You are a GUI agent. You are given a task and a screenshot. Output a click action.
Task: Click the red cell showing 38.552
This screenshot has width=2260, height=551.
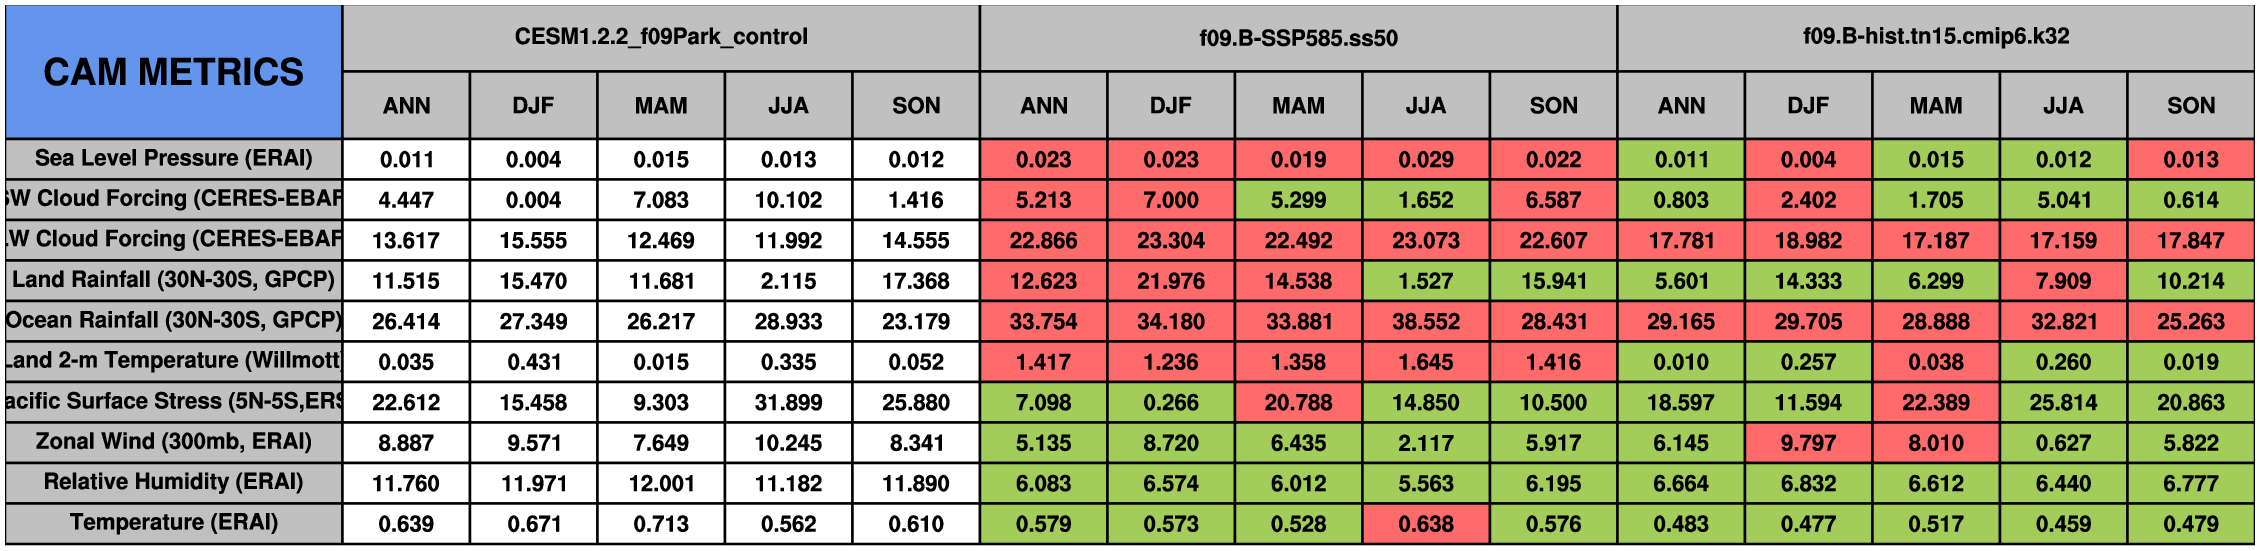point(1426,321)
